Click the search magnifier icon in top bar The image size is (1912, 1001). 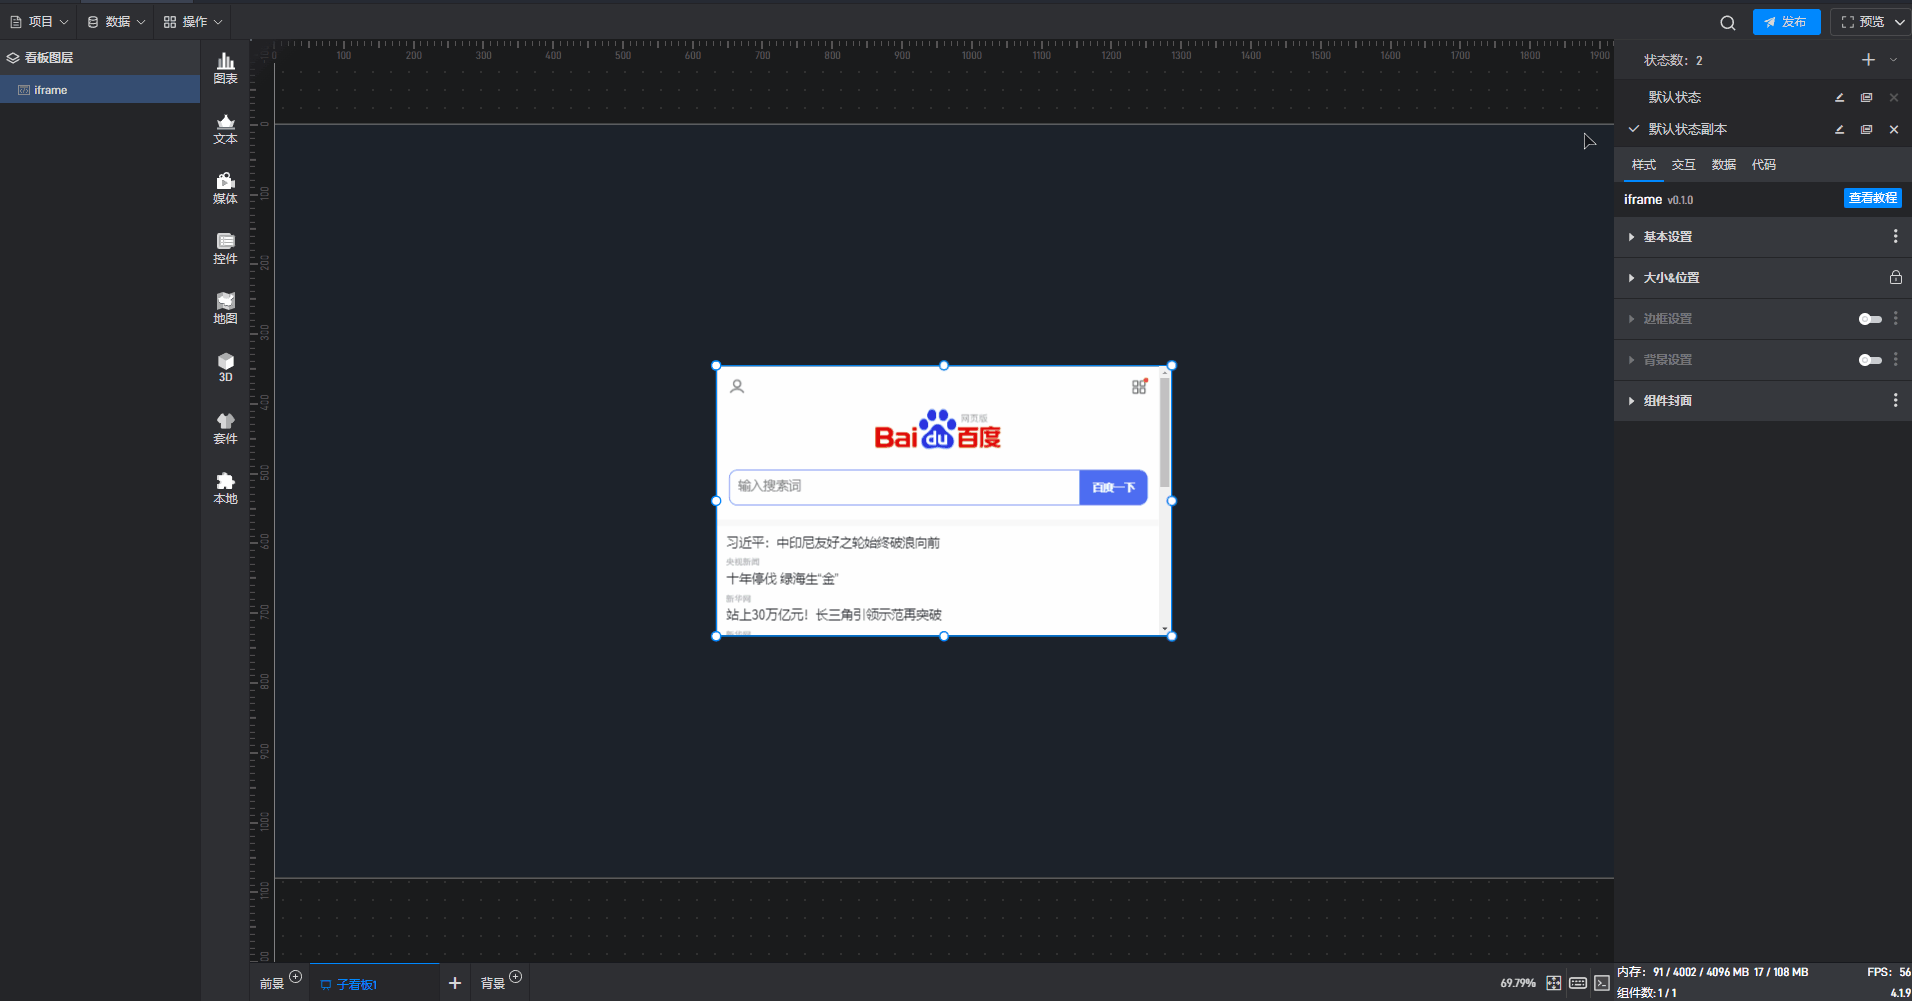tap(1727, 22)
